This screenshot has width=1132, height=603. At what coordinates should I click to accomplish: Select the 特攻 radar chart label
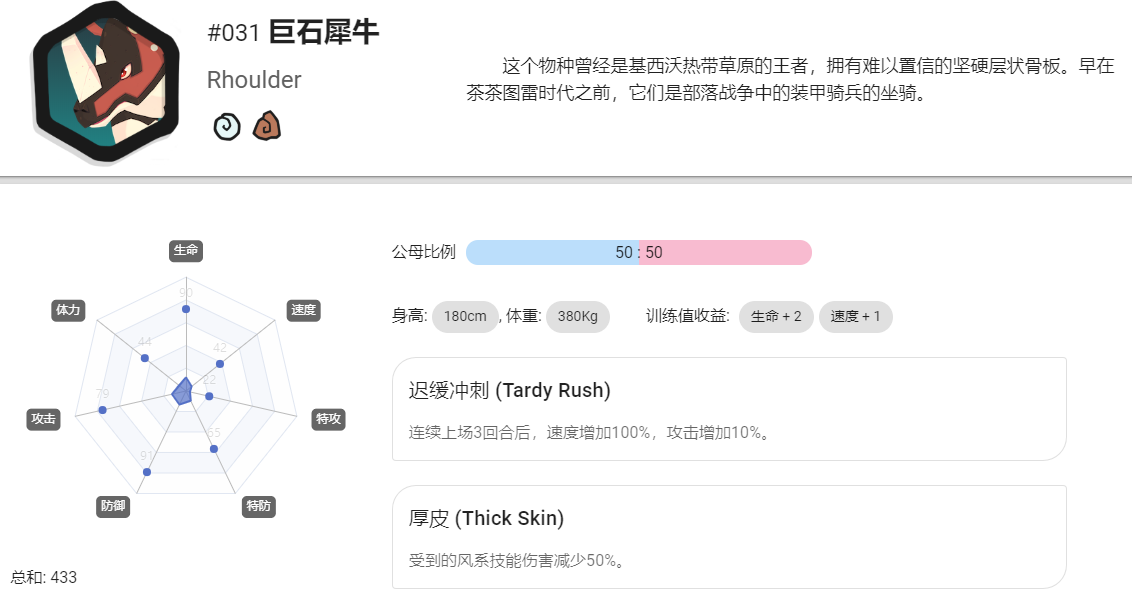click(x=328, y=419)
